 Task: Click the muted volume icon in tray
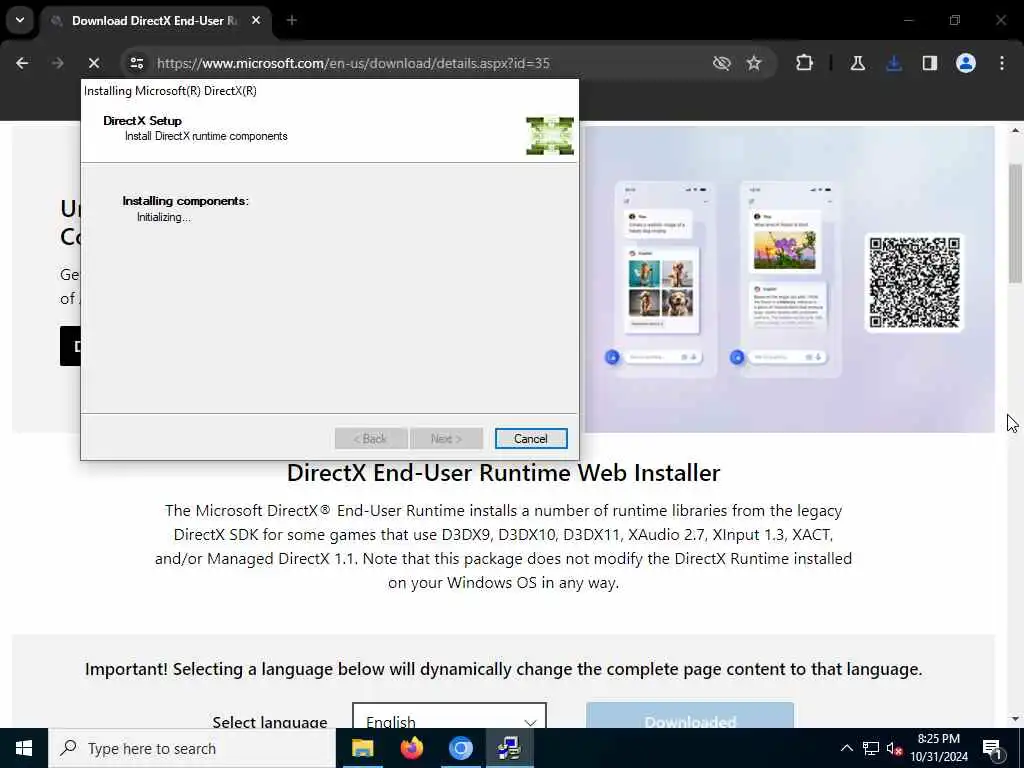(894, 749)
